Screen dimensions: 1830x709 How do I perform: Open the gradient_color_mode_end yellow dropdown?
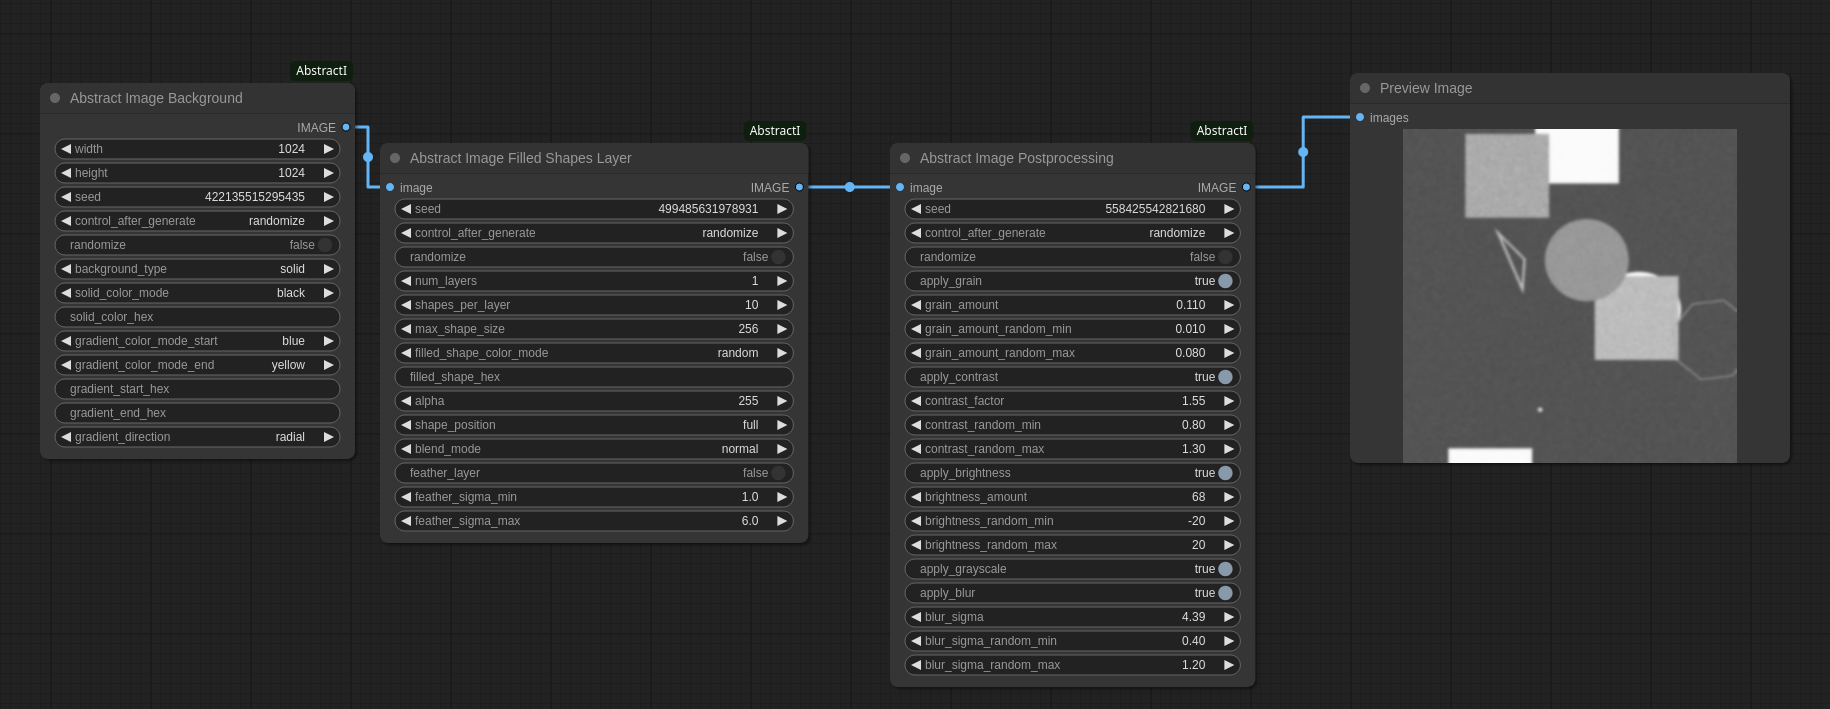coord(197,365)
